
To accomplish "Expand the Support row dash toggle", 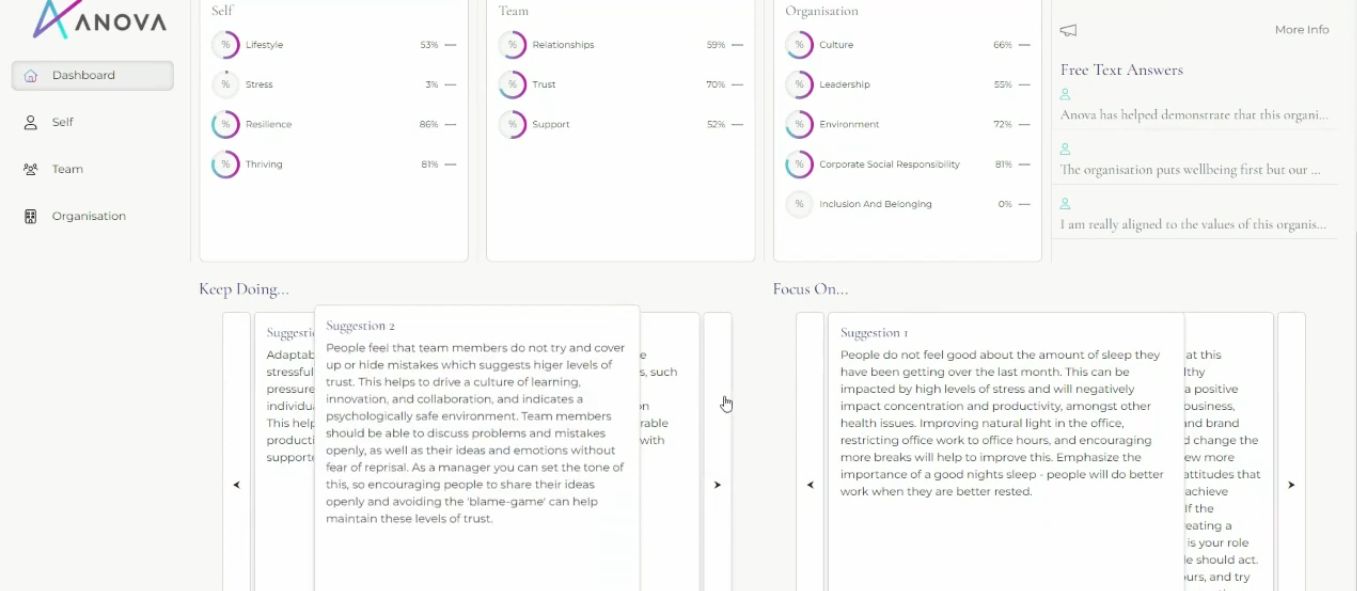I will tap(737, 124).
